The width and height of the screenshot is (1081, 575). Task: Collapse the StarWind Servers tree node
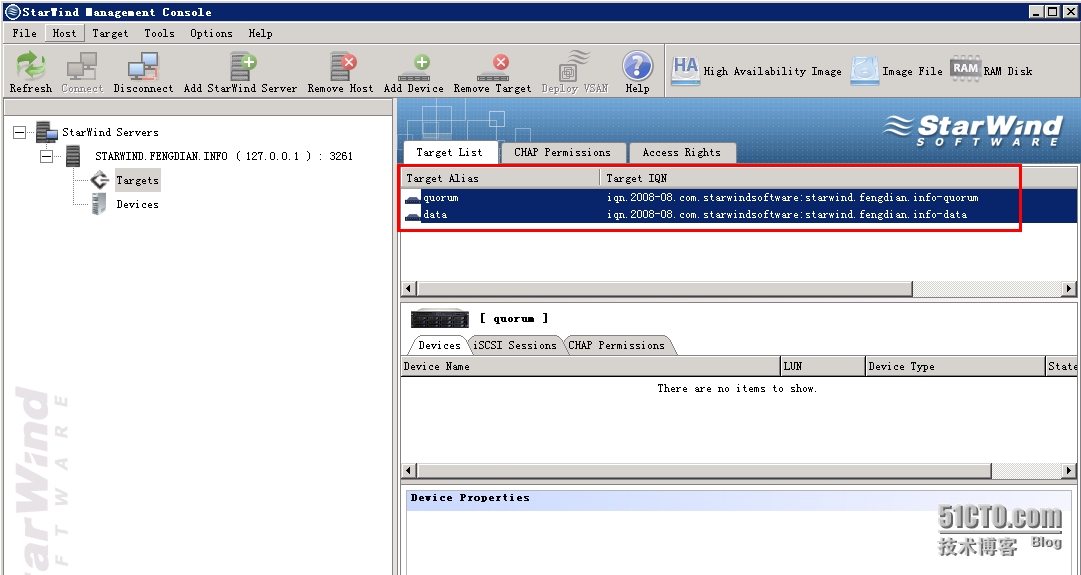19,132
